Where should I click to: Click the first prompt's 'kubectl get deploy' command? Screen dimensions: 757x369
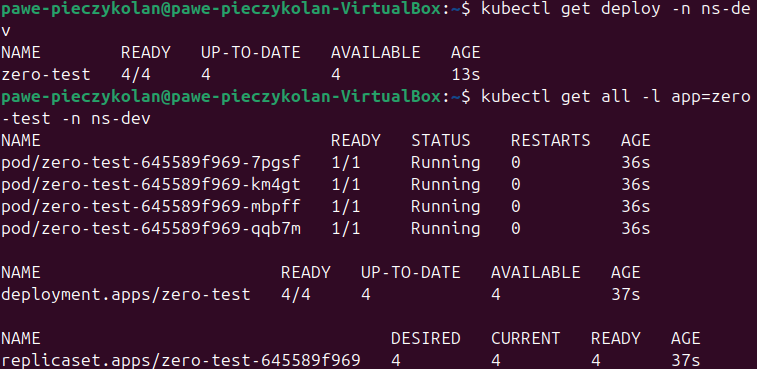(x=615, y=9)
